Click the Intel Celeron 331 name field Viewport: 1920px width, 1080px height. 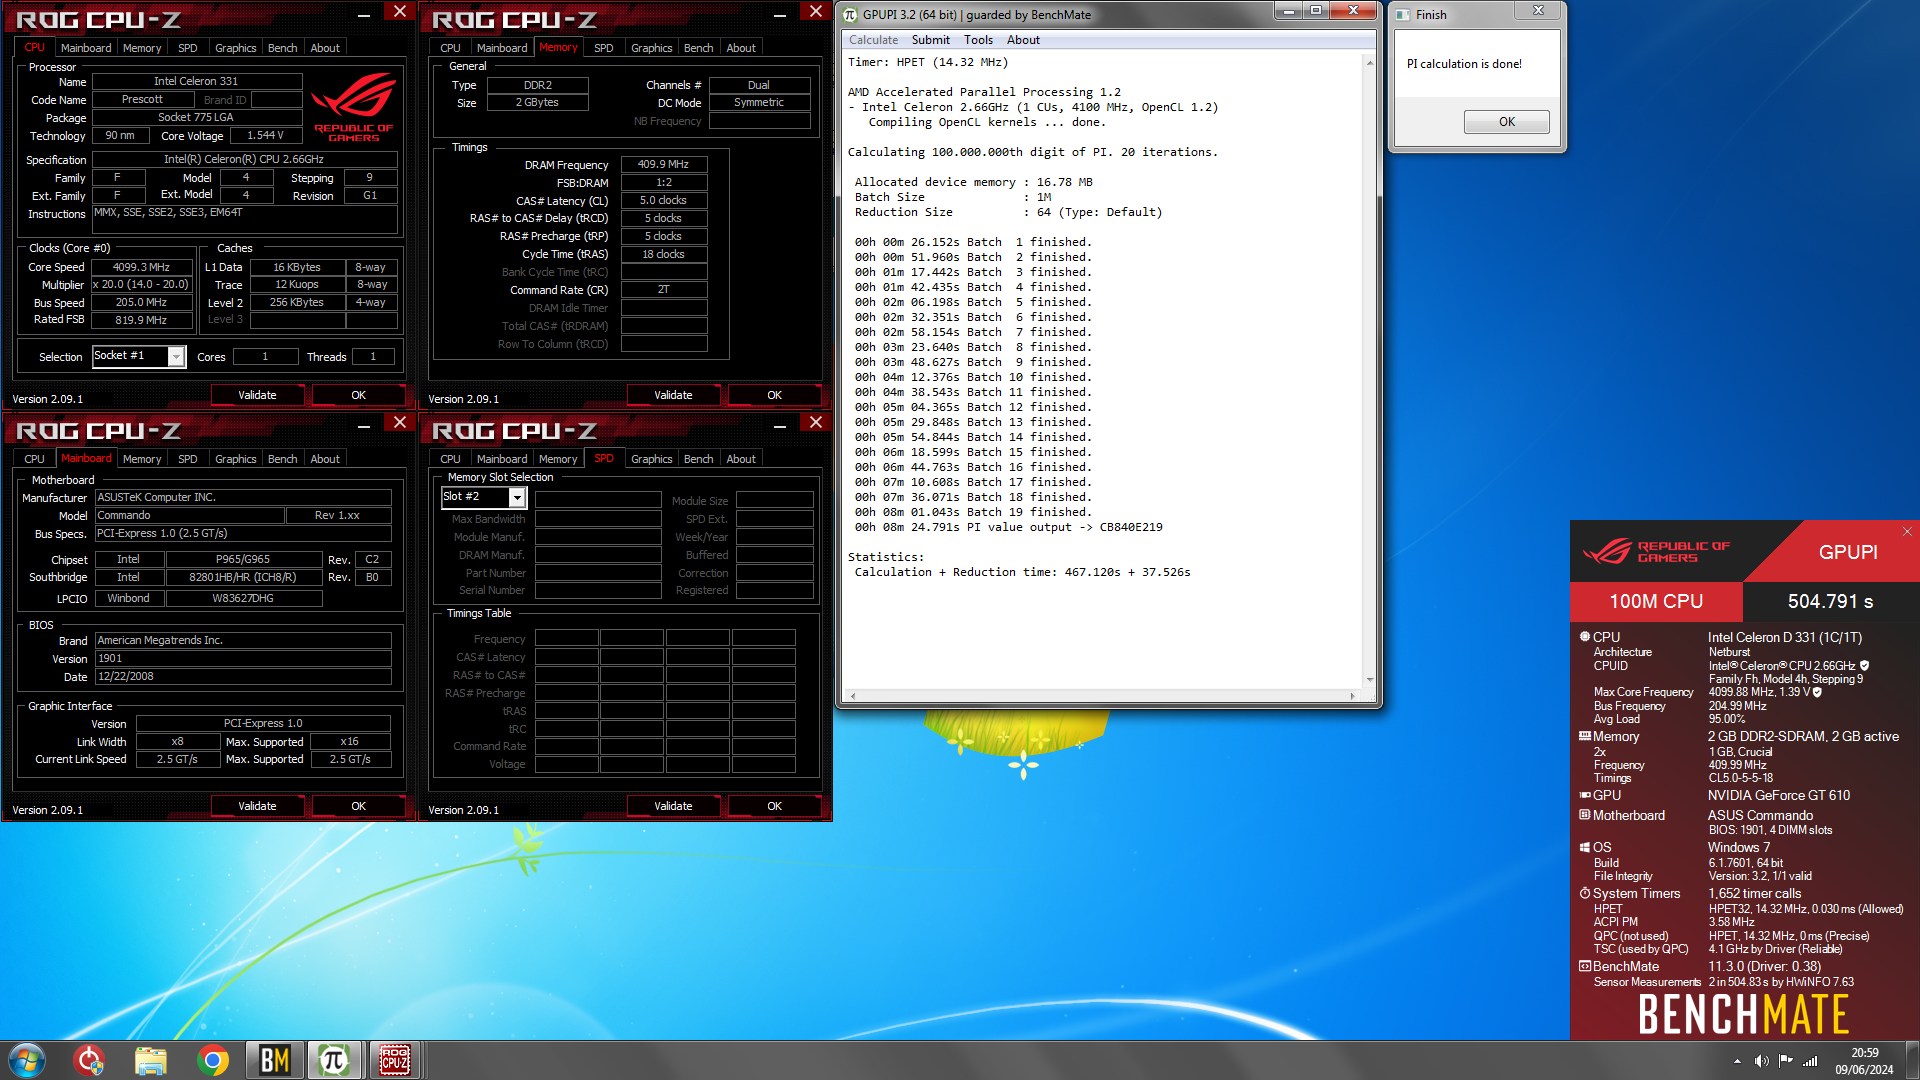point(196,81)
